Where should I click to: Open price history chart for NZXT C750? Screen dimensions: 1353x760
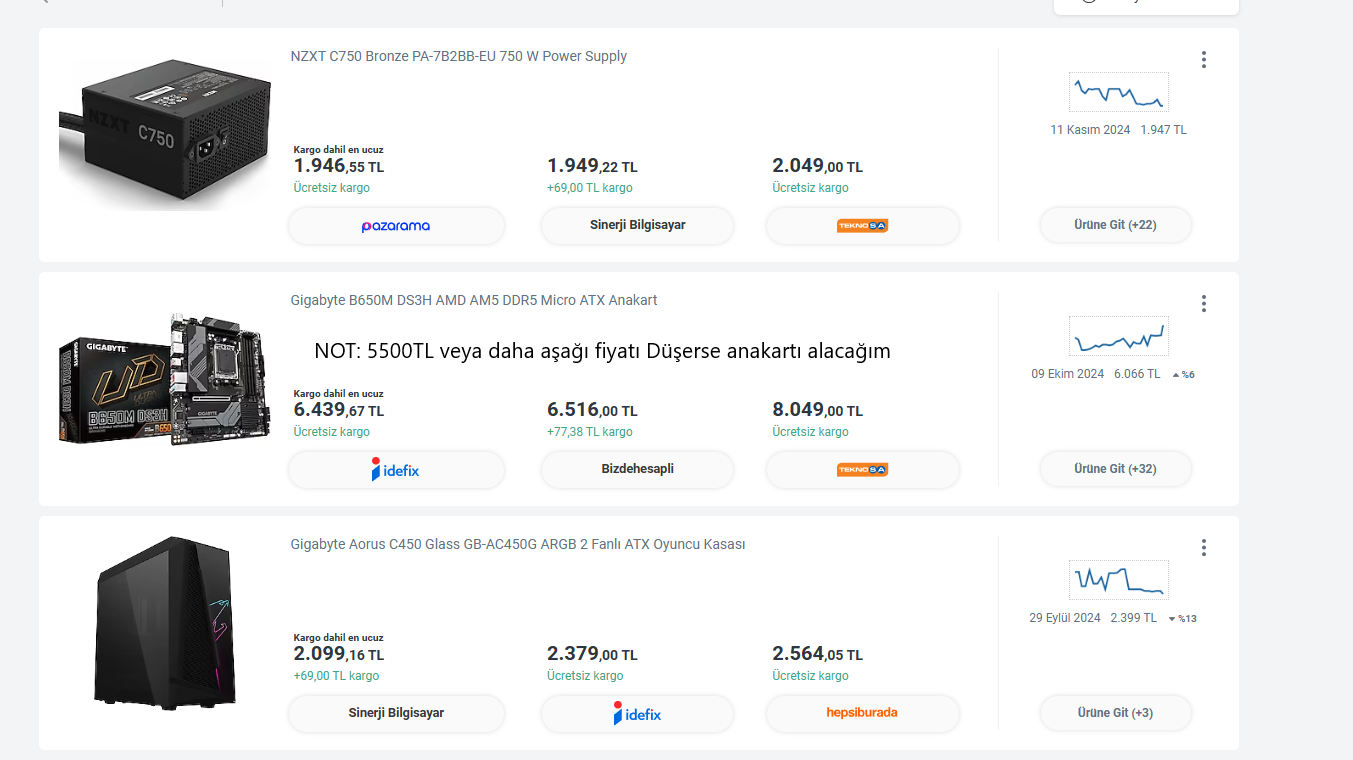tap(1118, 92)
